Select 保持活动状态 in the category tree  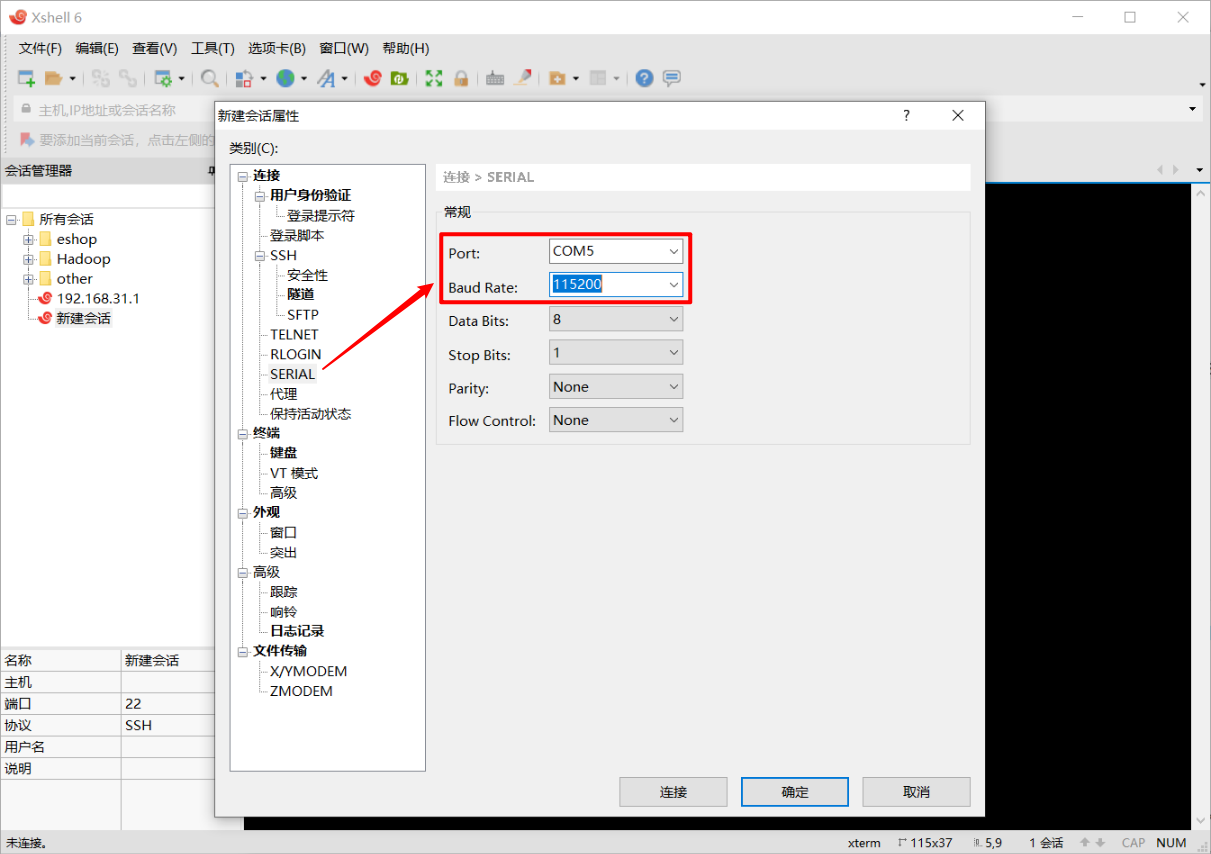pyautogui.click(x=311, y=414)
